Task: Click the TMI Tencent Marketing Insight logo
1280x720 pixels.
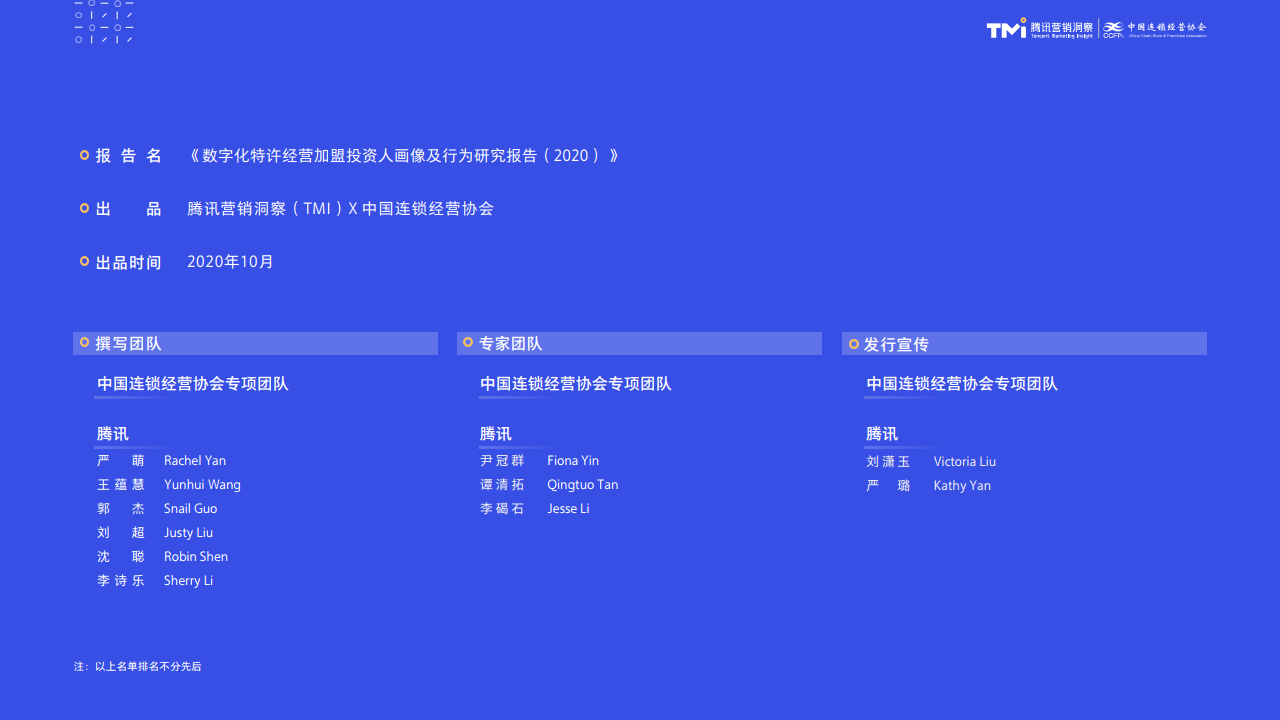Action: [x=1039, y=29]
